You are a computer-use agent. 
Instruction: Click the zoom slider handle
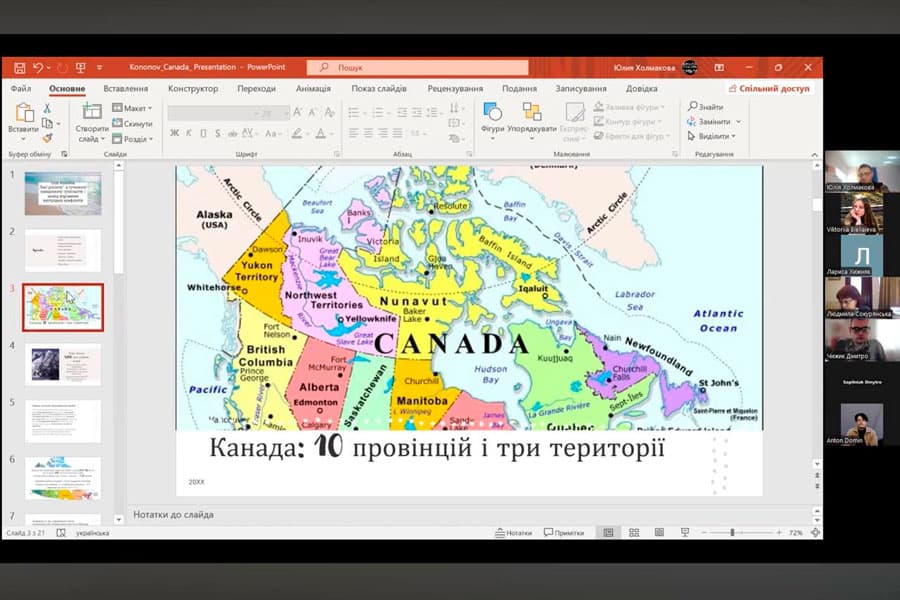coord(732,533)
